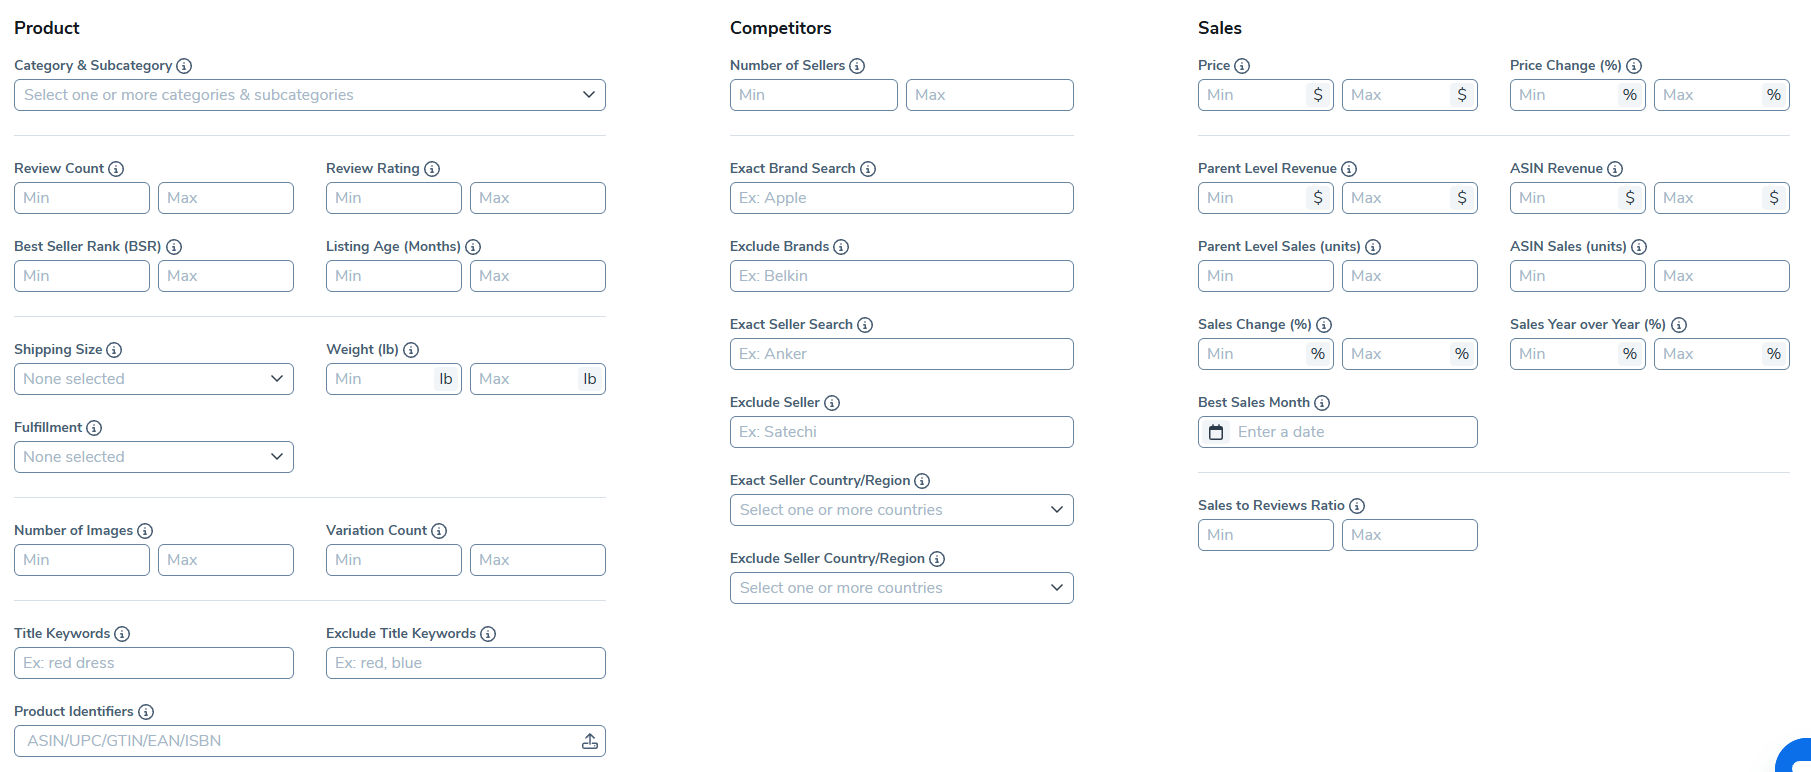Screen dimensions: 1811x772
Task: Select the Price minimum input
Action: (1253, 95)
